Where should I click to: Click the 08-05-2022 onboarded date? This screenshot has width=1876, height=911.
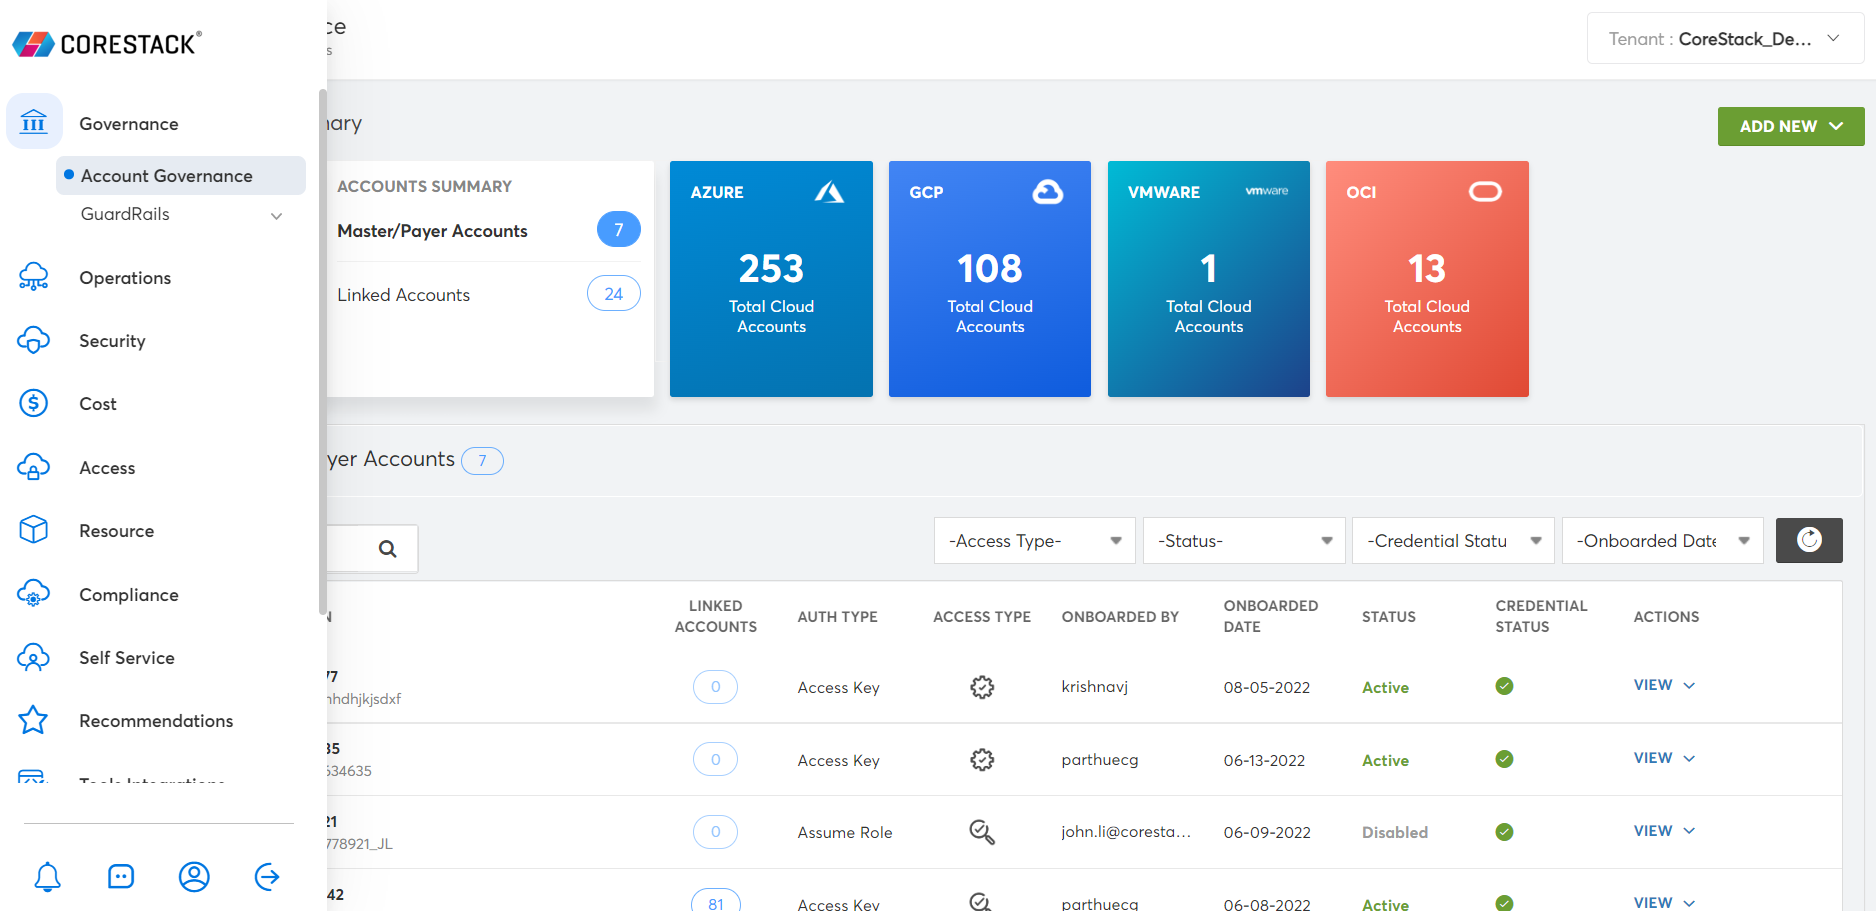tap(1267, 687)
